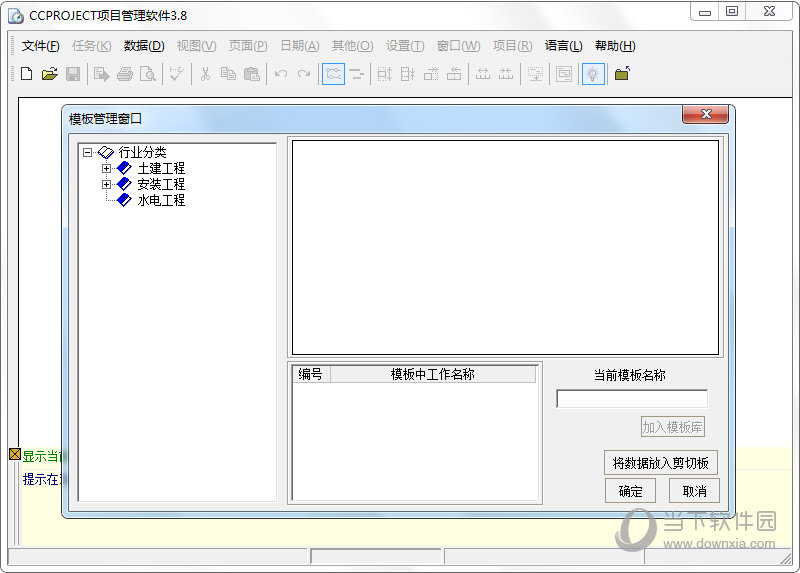Click the Copy toolbar icon
This screenshot has width=800, height=573.
(228, 74)
